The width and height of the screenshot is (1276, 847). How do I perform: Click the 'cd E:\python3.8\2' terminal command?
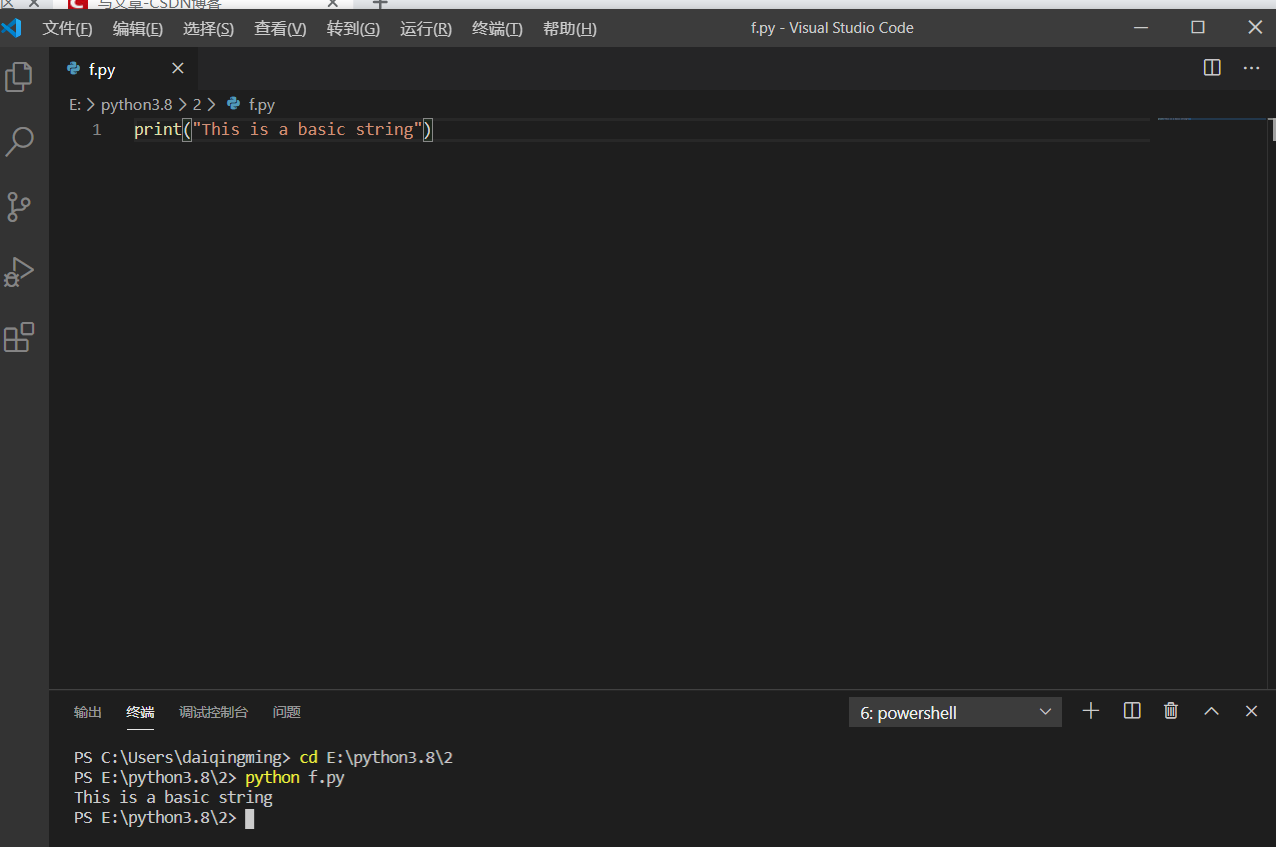click(x=376, y=757)
